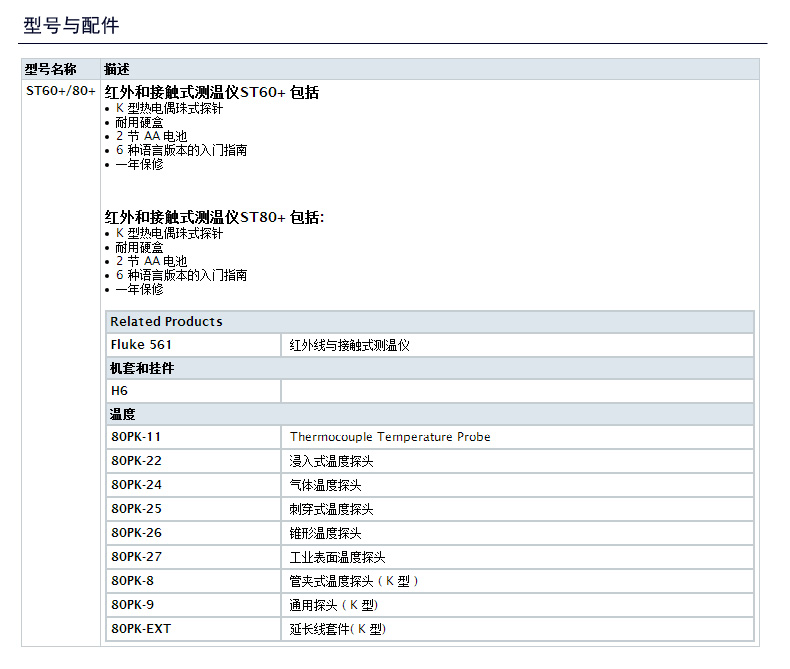Viewport: 790px width, 669px height.
Task: Click the ST60+/80+ model name cell
Action: (x=61, y=92)
